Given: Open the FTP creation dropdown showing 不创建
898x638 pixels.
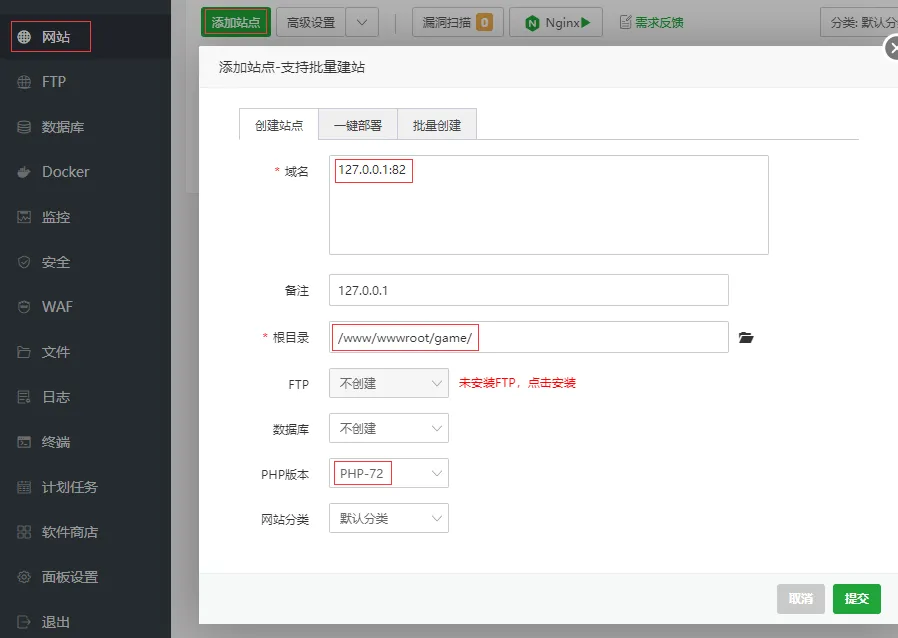Looking at the screenshot, I should [x=388, y=383].
